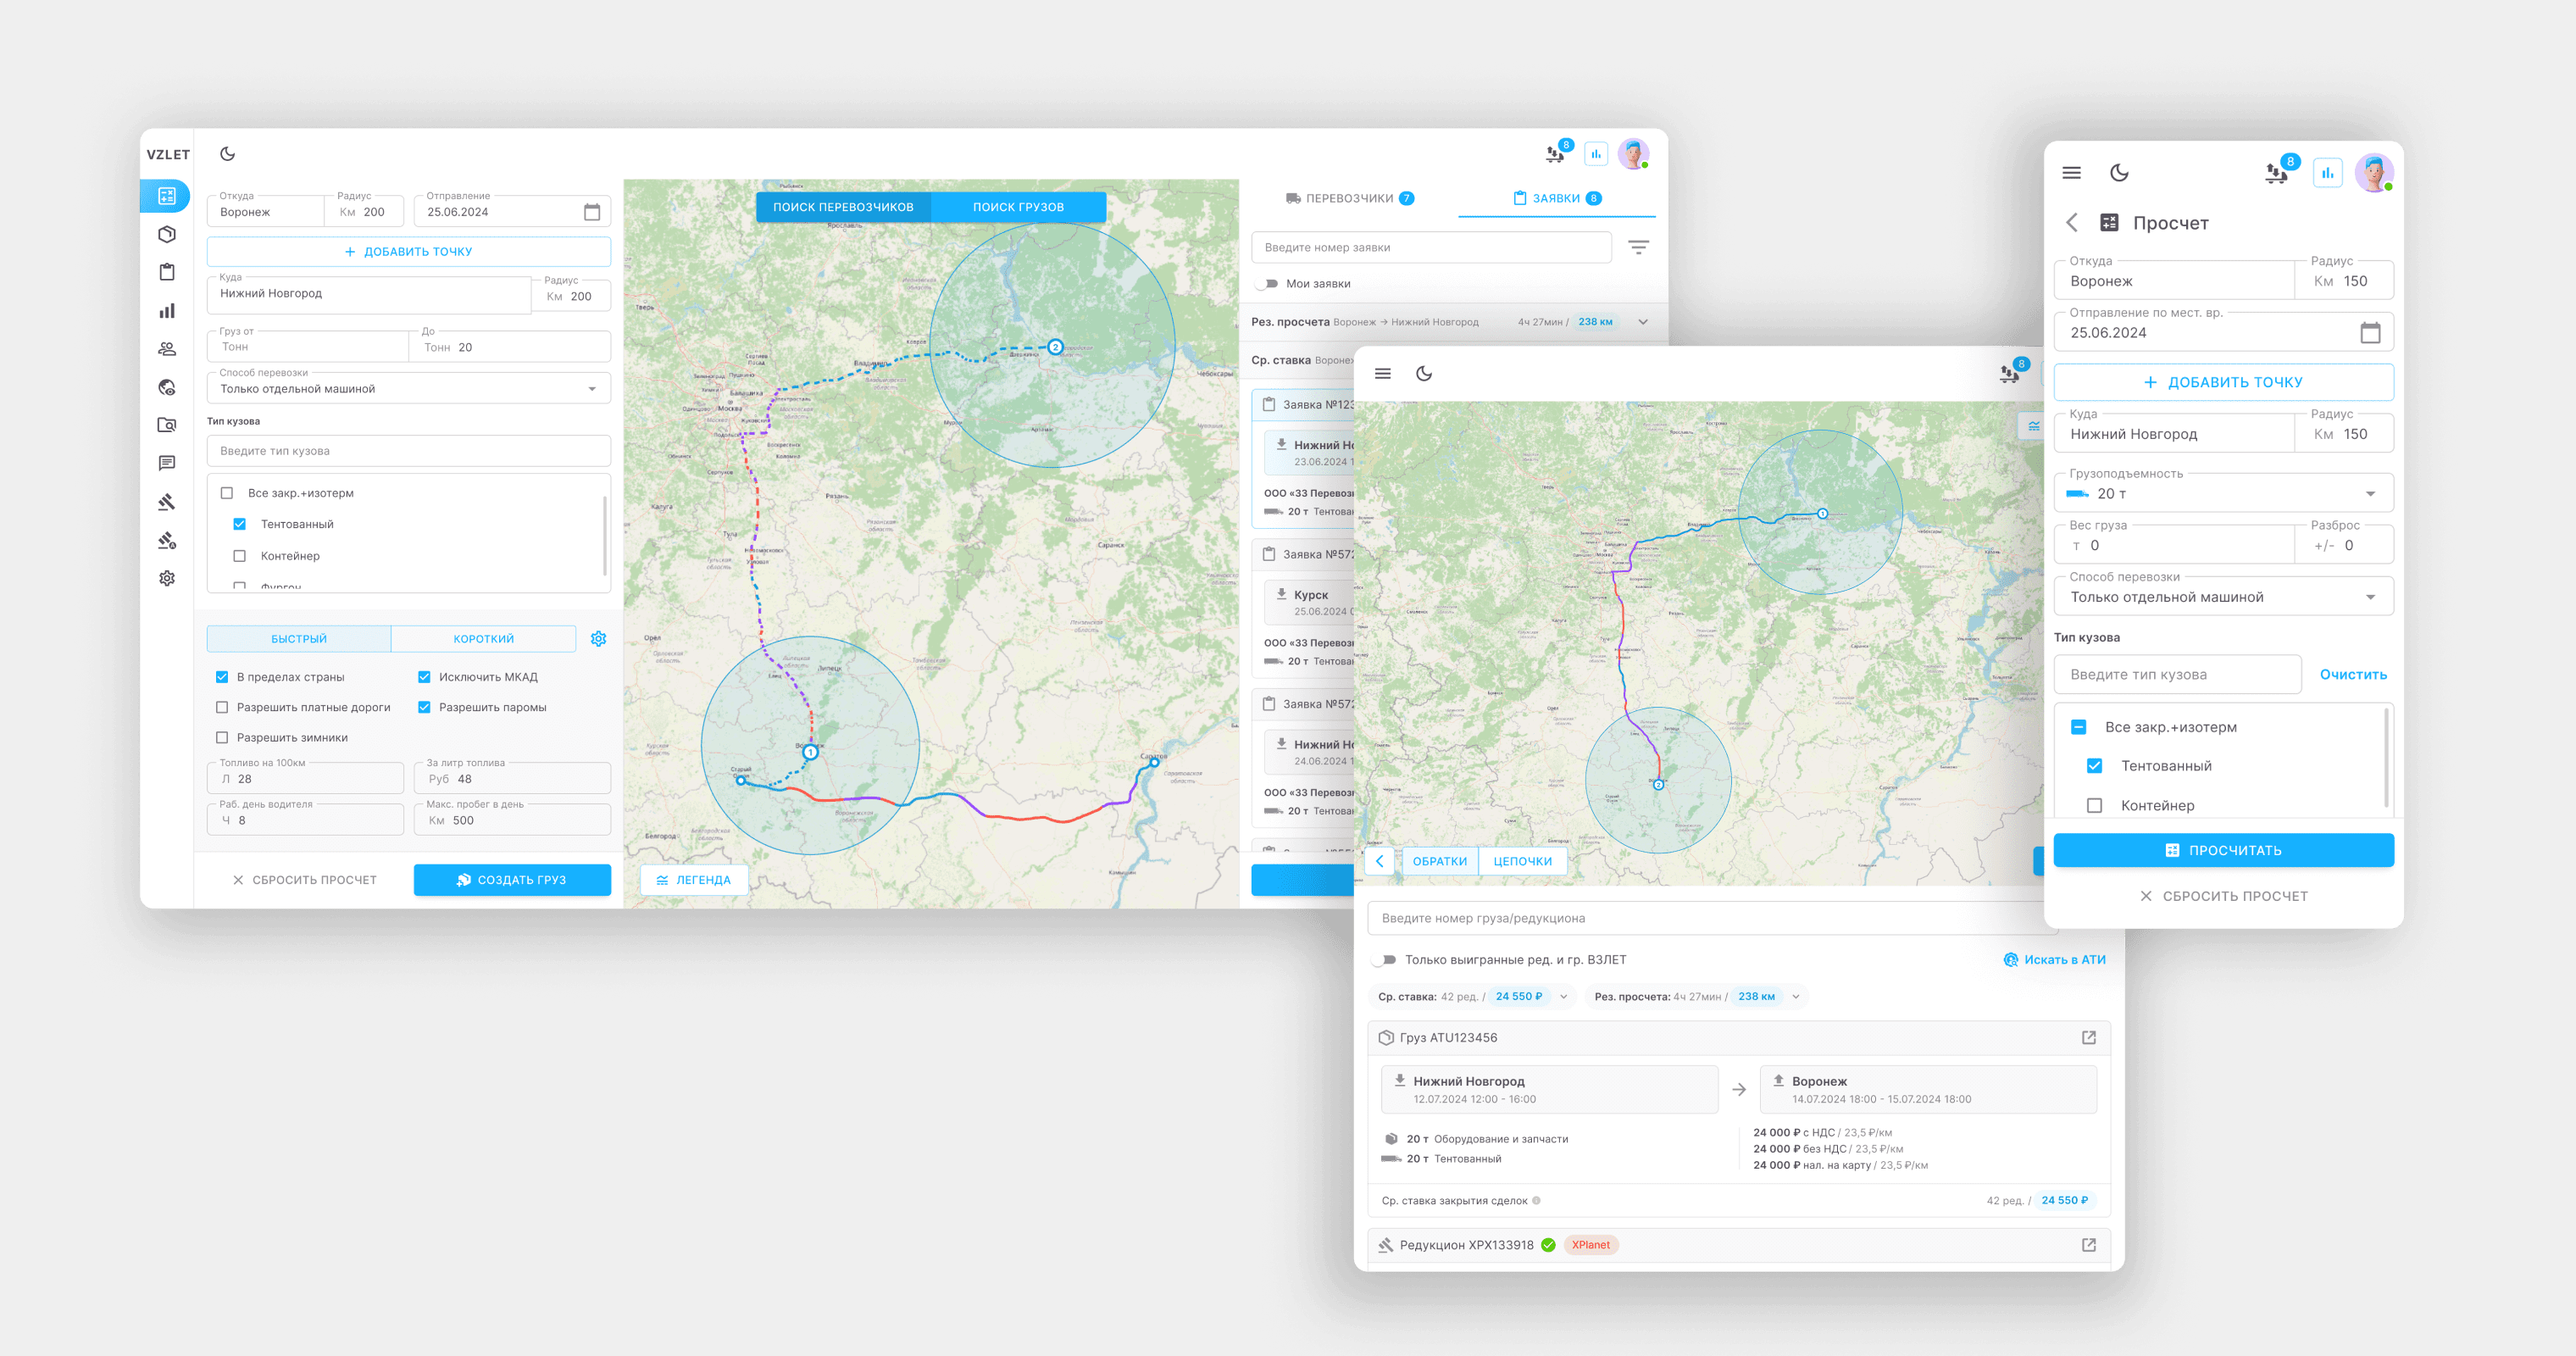This screenshot has width=2576, height=1356.
Task: Uncheck Исключить МКАД checkbox
Action: click(x=424, y=677)
